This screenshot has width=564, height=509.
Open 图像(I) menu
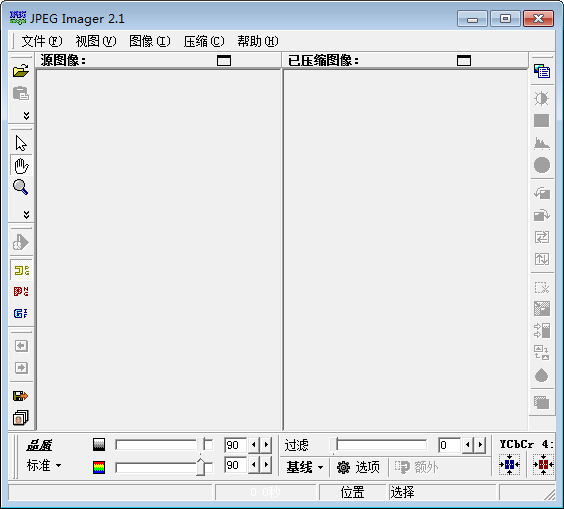point(150,41)
